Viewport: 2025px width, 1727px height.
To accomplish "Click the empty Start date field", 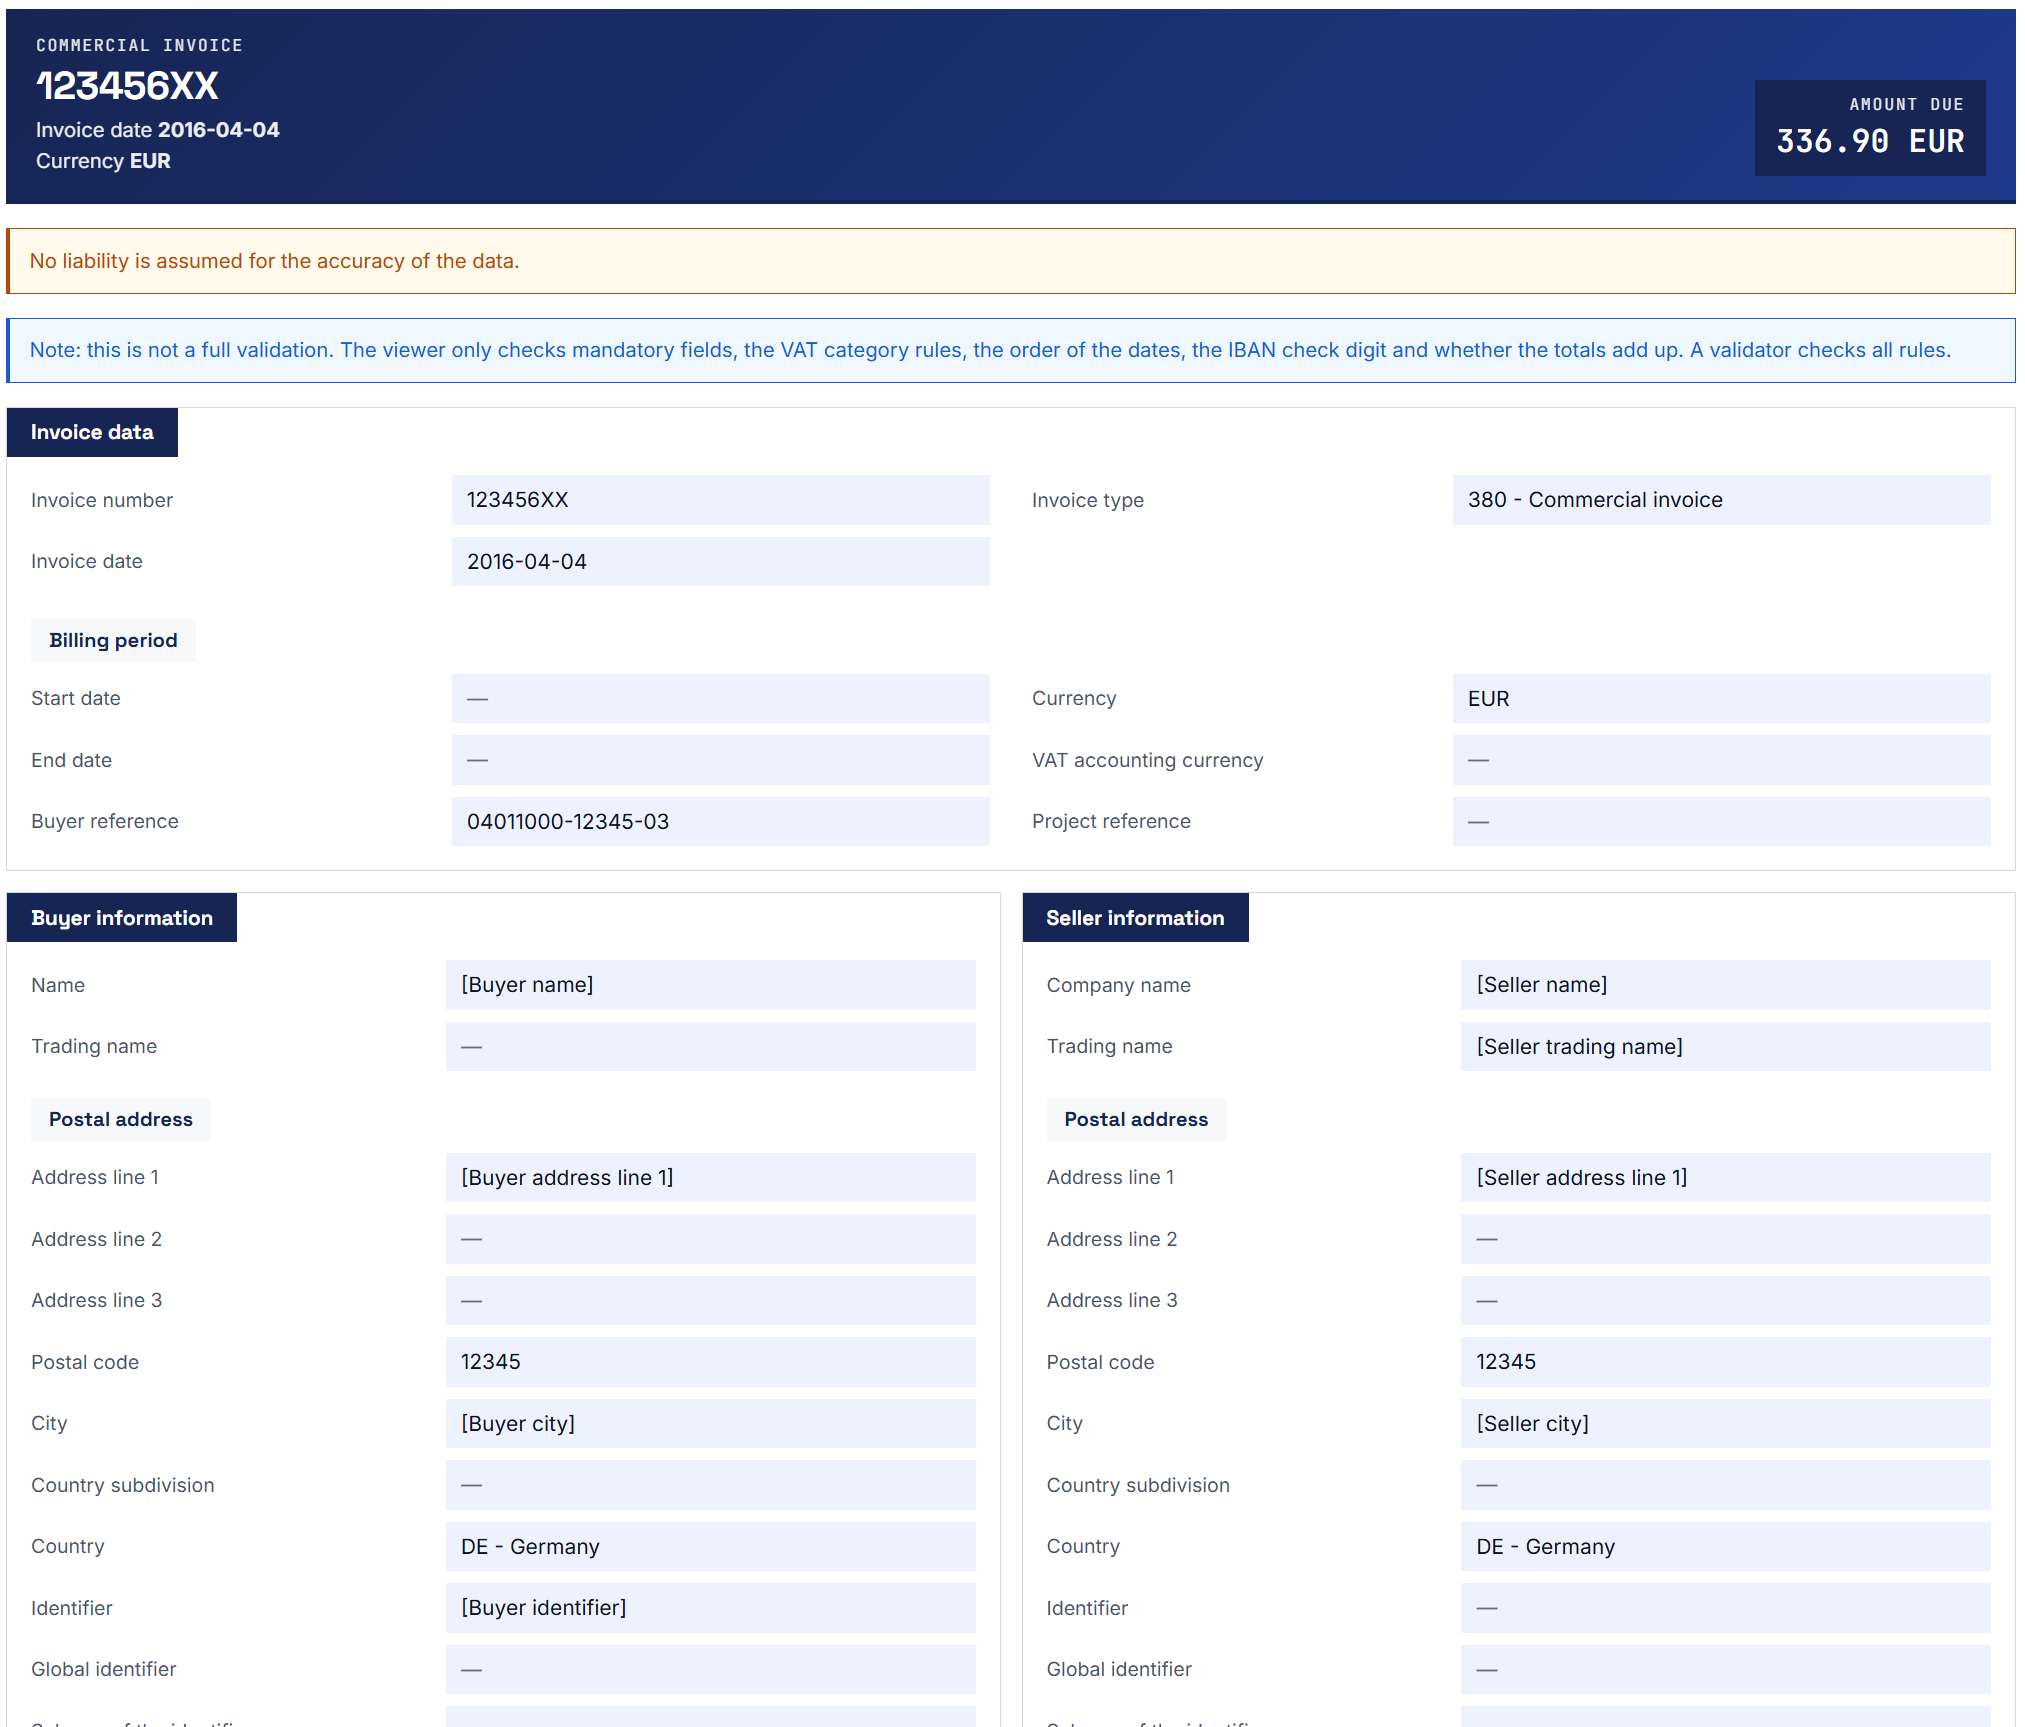I will 720,699.
